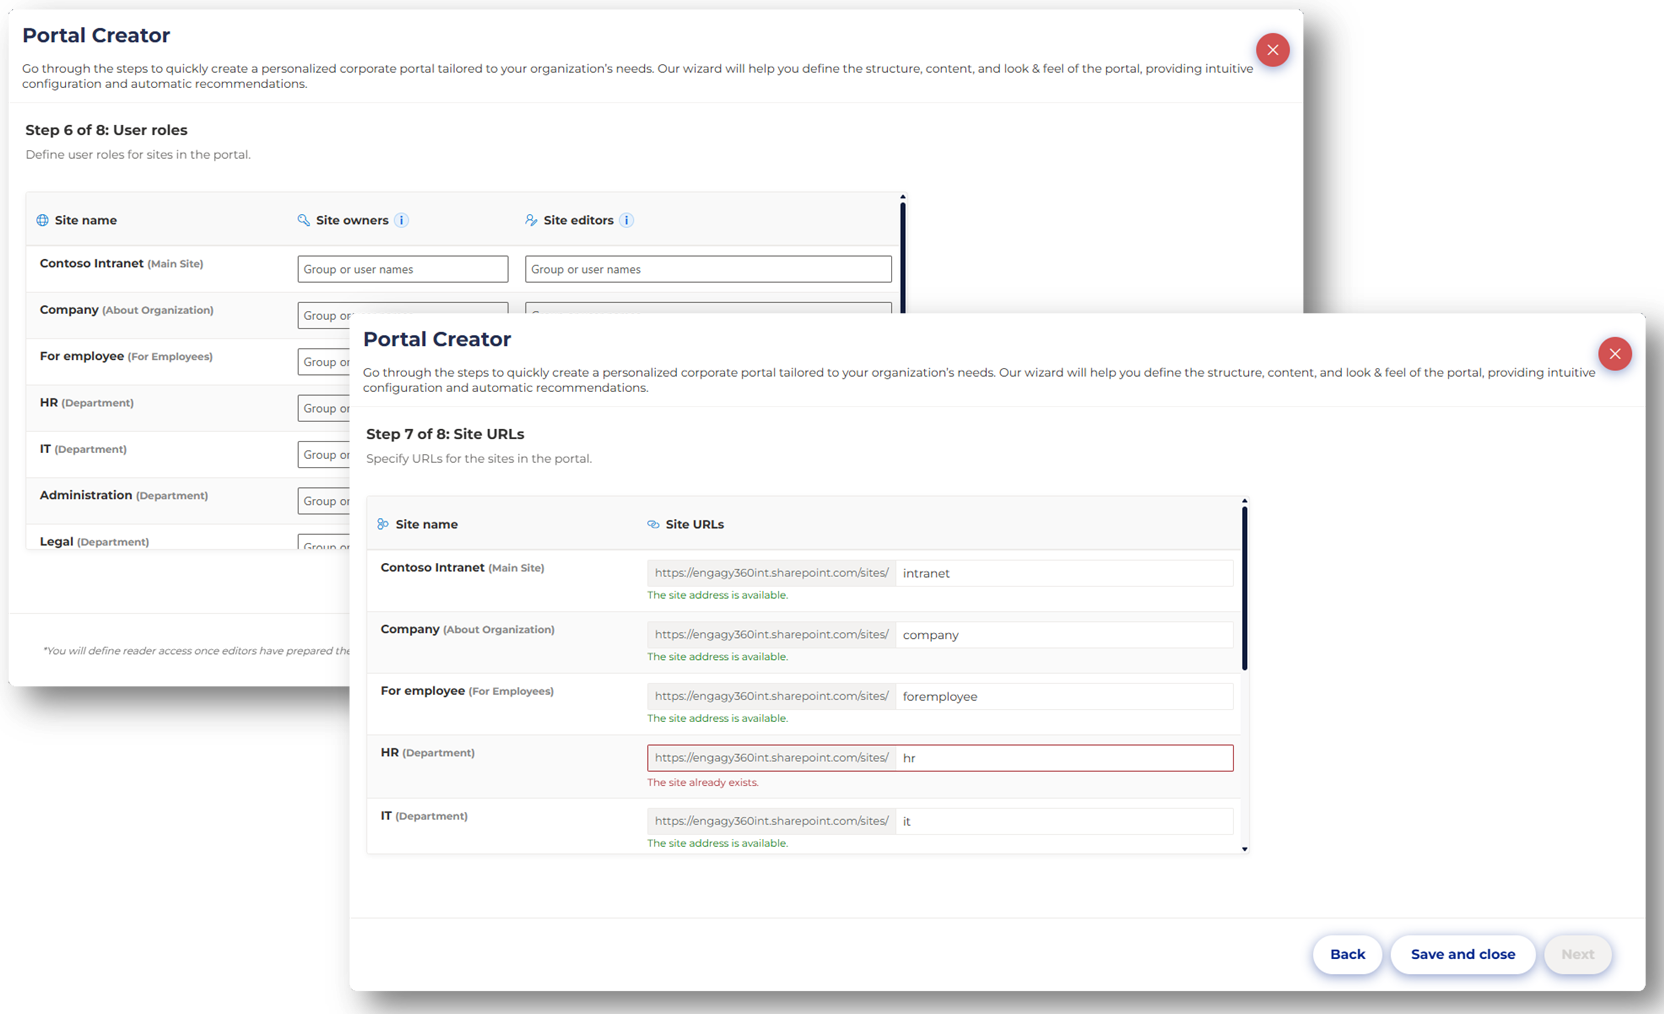
Task: Click the info icon next to Site editors
Action: tap(626, 220)
